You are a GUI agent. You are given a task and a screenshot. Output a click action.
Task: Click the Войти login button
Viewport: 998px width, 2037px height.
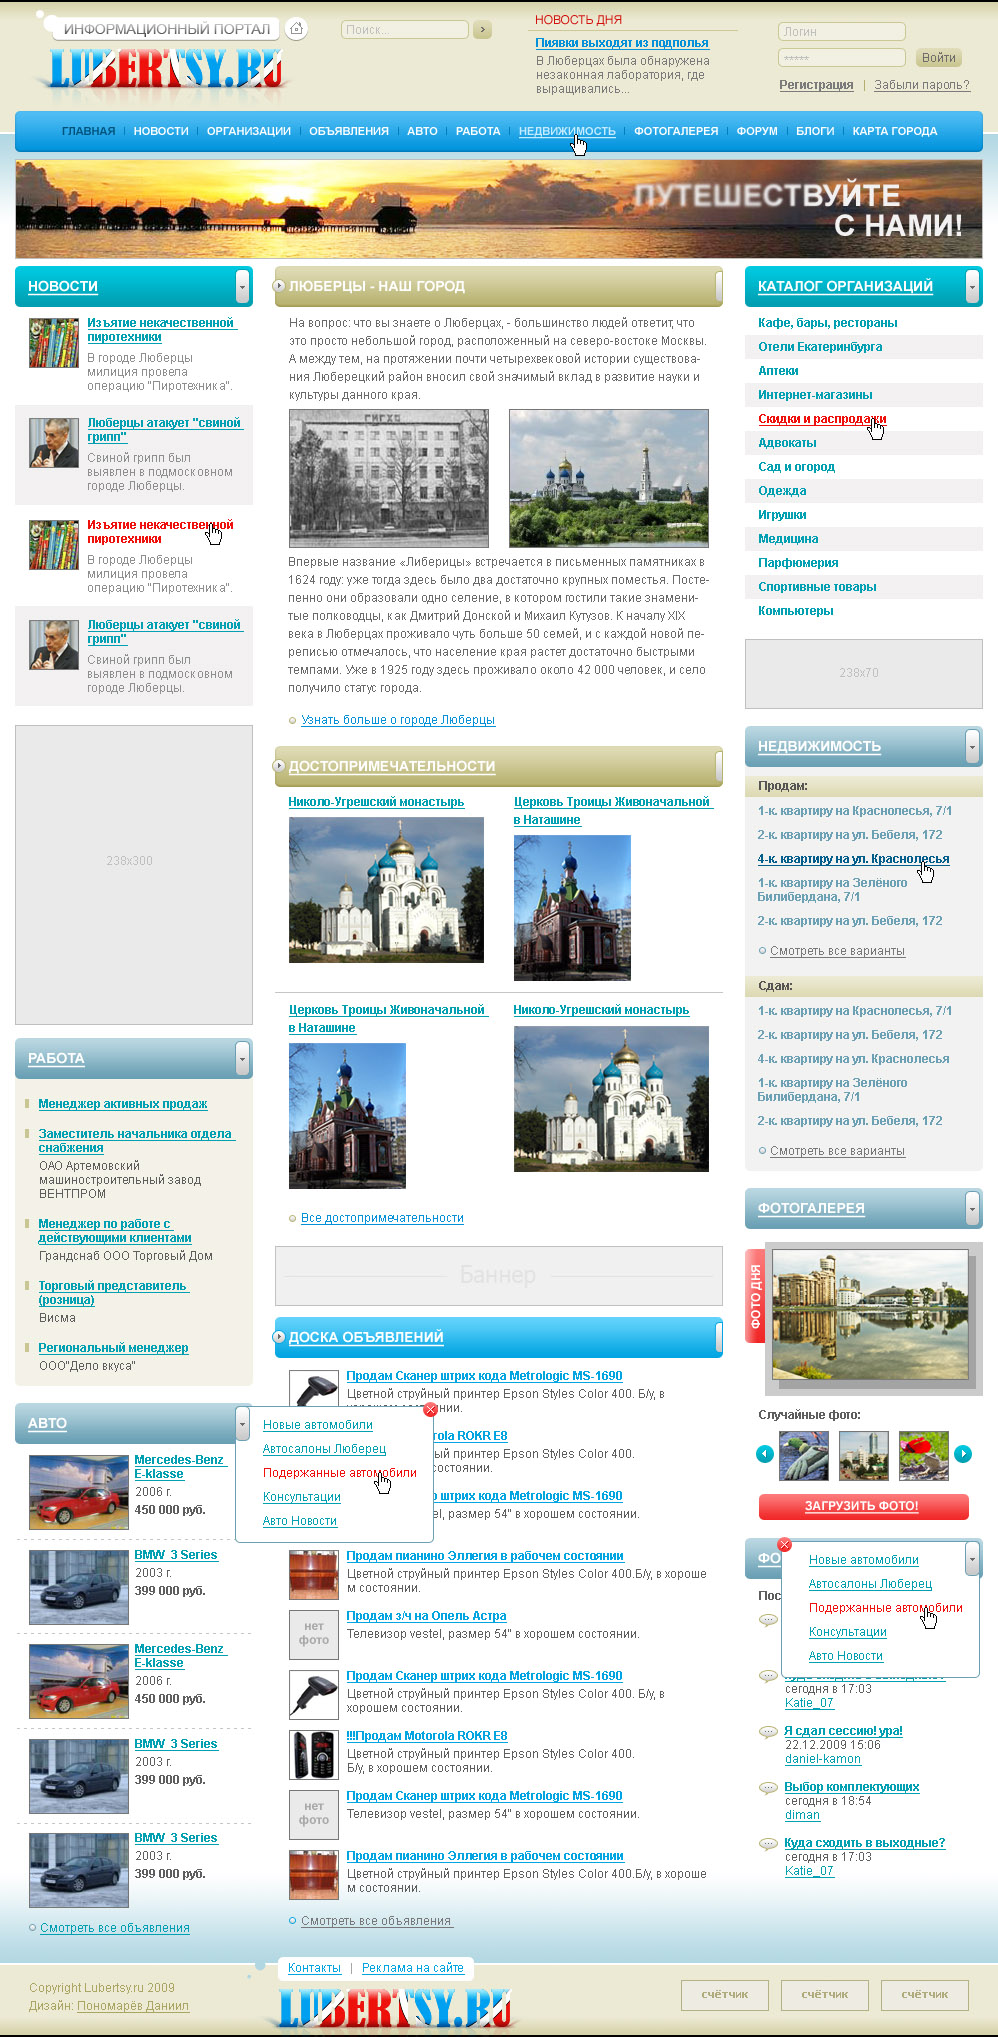(x=939, y=58)
